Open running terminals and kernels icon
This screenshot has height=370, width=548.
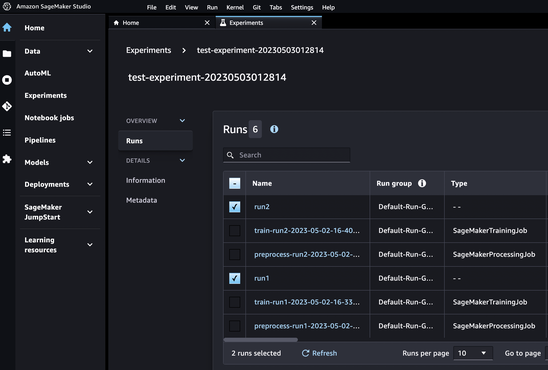point(7,80)
